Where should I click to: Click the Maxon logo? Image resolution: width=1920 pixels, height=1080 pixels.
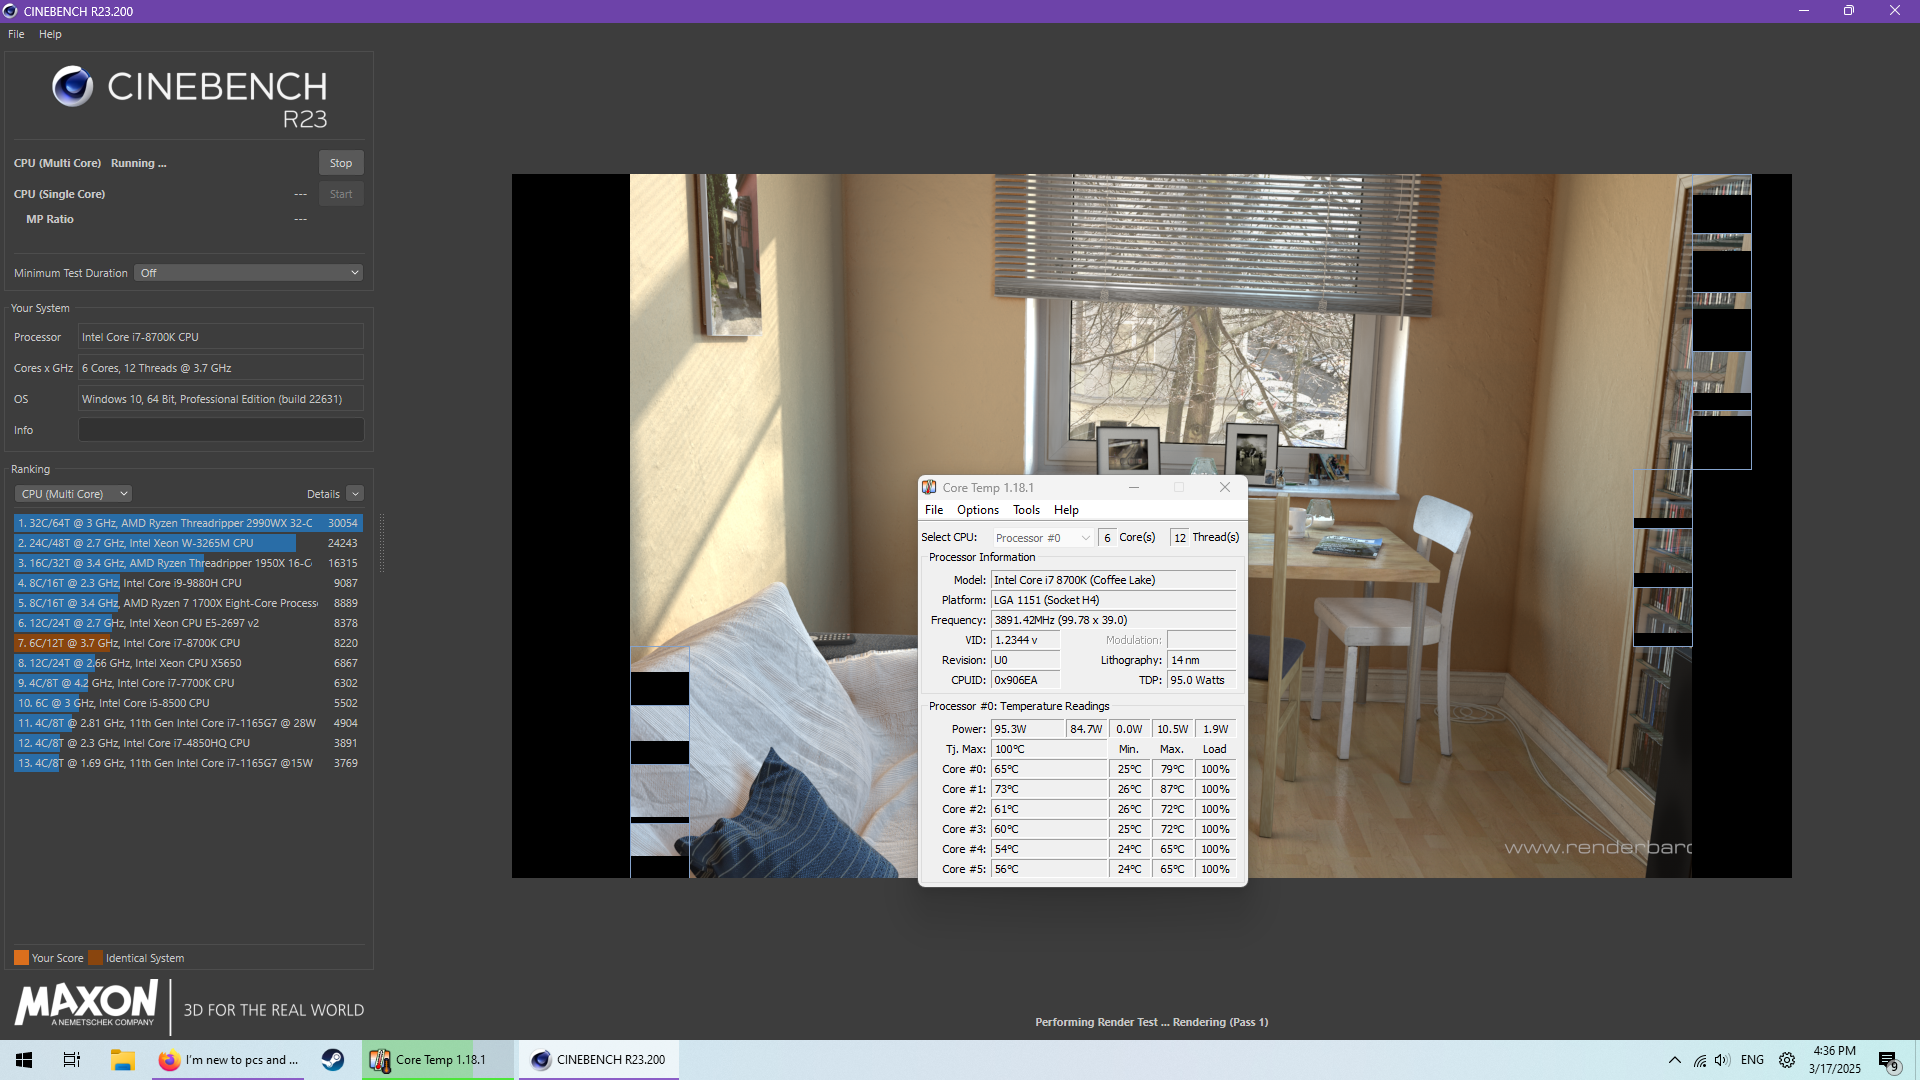click(x=86, y=1003)
